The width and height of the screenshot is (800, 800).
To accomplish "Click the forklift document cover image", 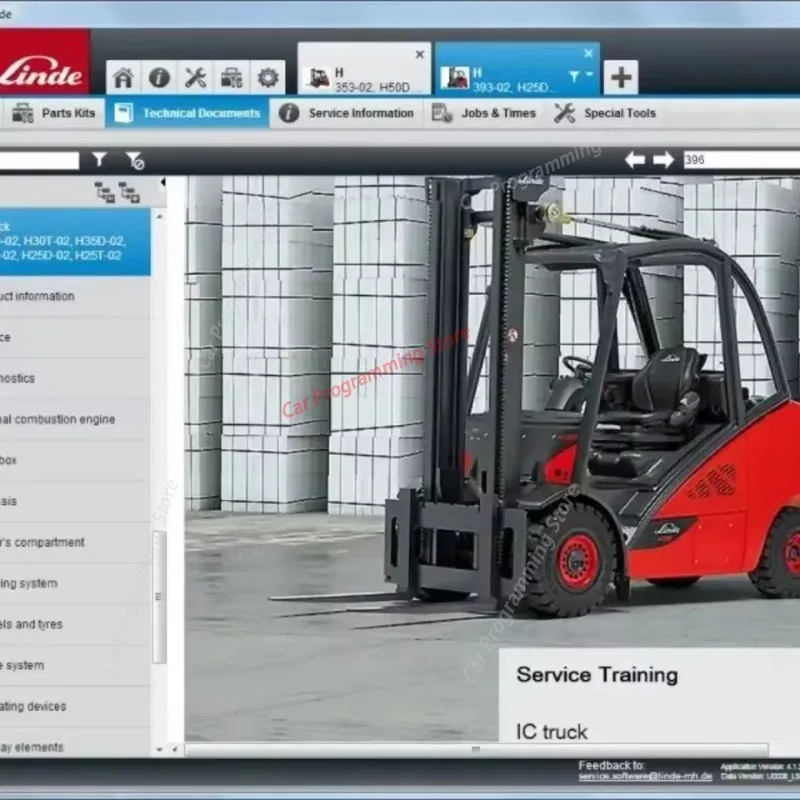I will coord(492,458).
